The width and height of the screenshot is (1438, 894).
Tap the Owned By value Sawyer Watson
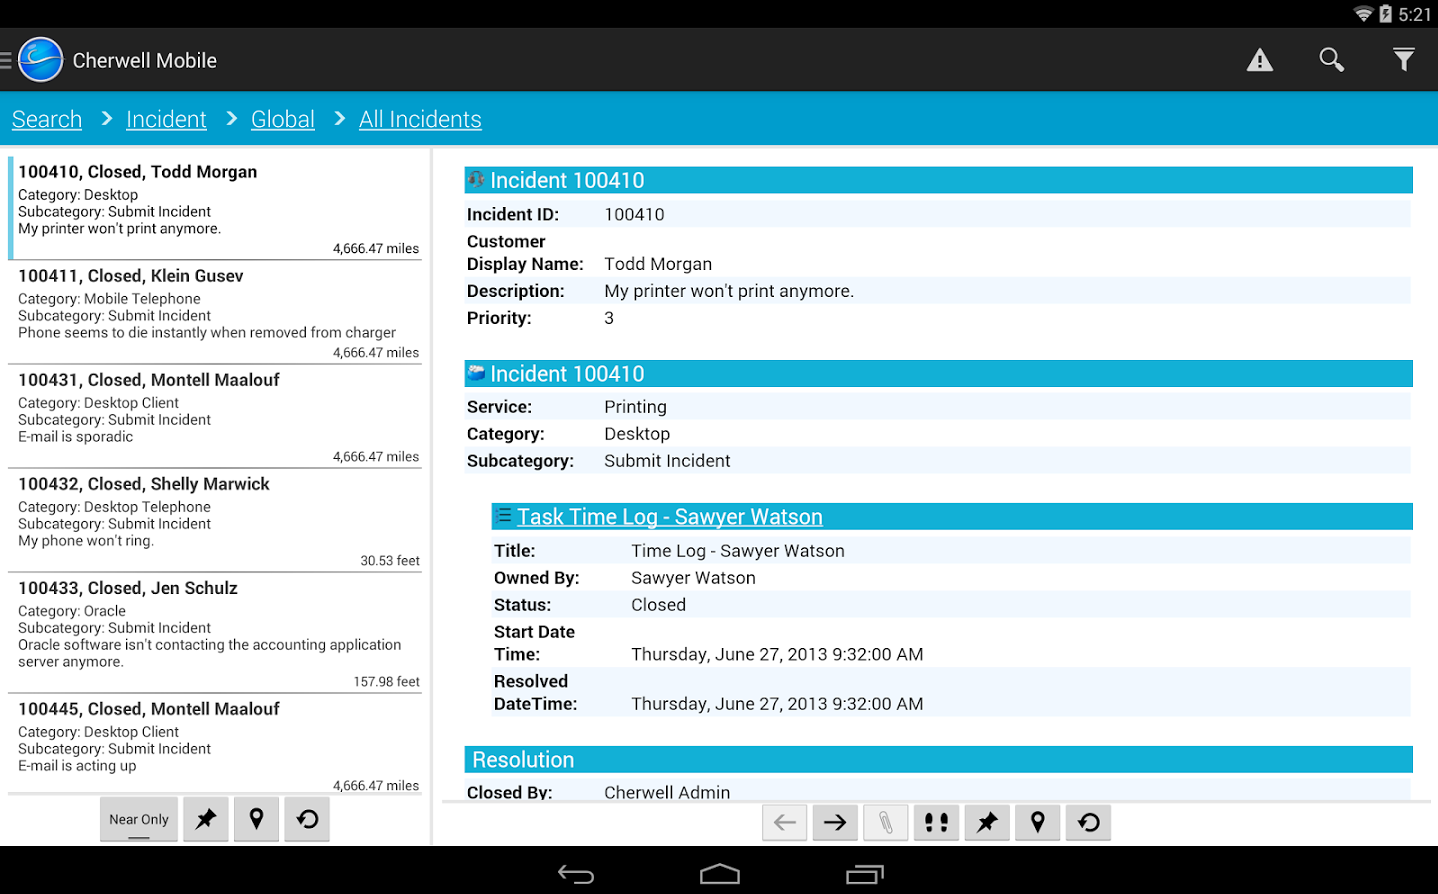693,578
